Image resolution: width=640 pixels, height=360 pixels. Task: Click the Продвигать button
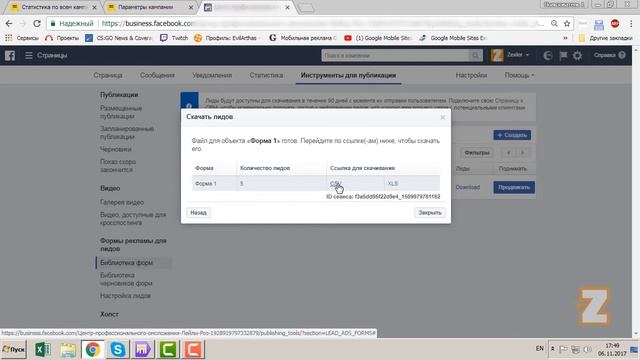tap(514, 187)
